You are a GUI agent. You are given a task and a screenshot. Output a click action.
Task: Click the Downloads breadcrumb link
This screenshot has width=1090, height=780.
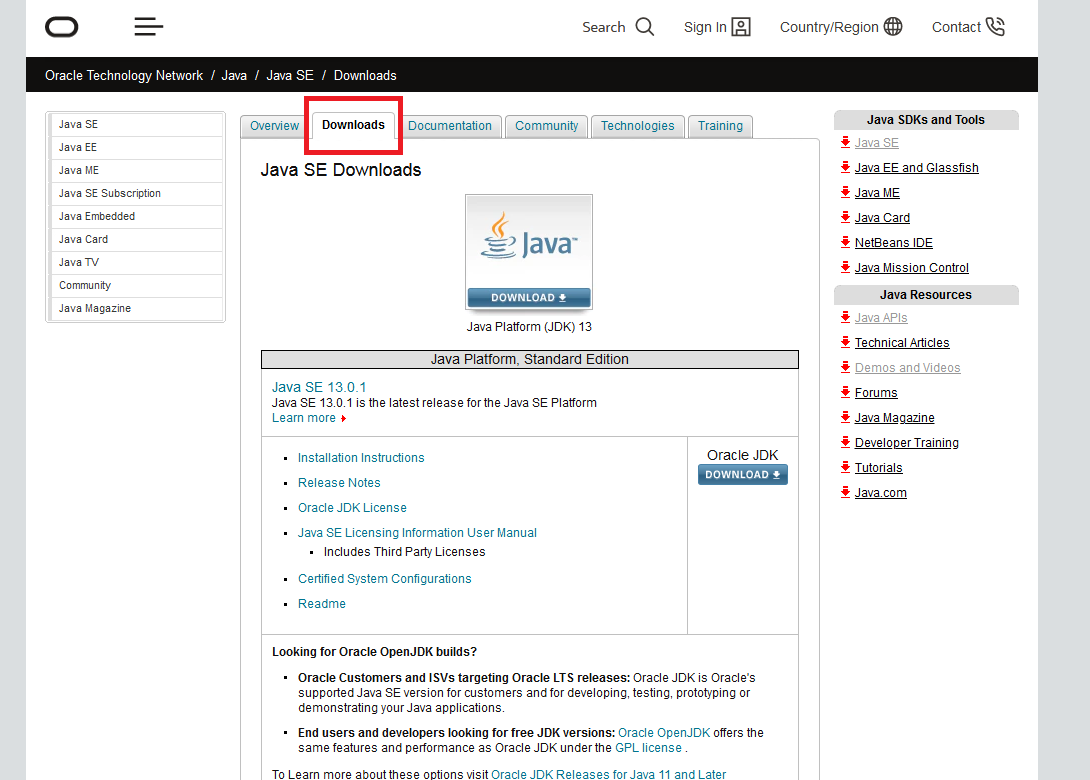[365, 75]
